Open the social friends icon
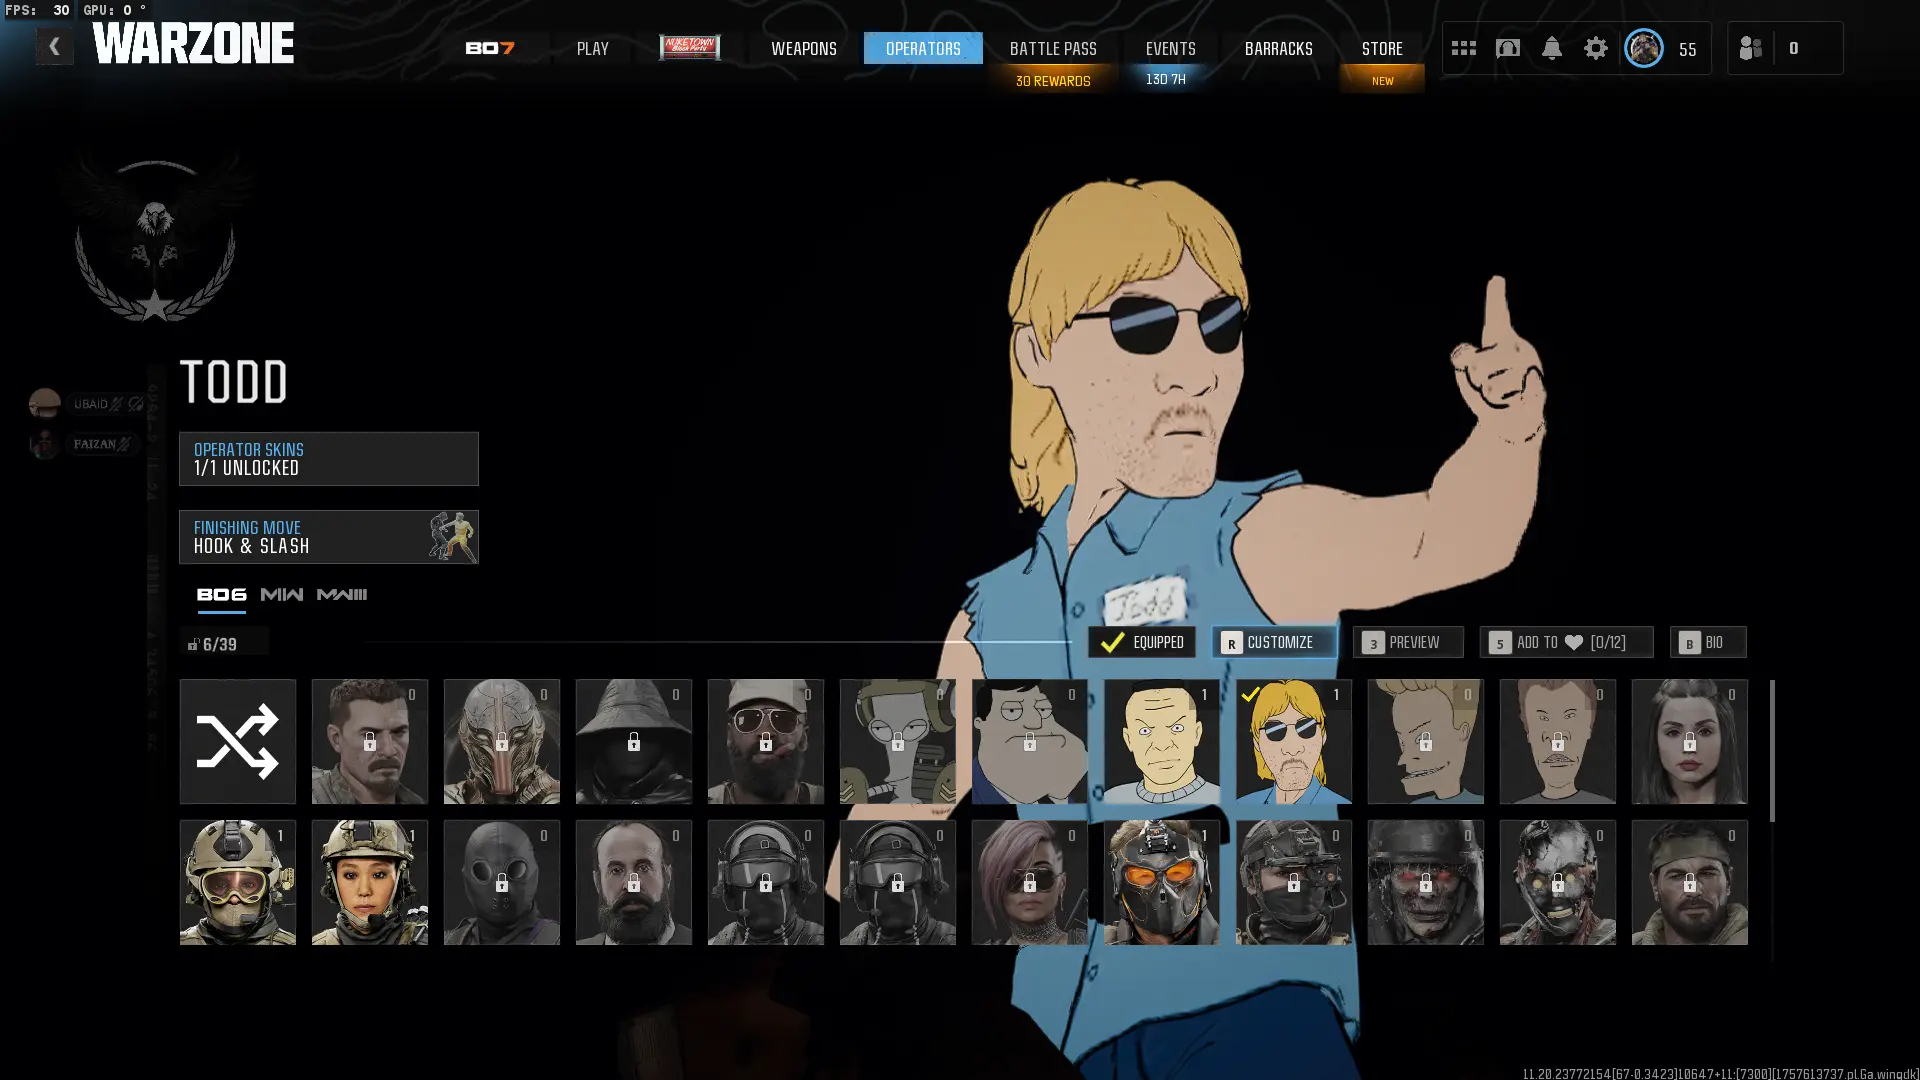1920x1080 pixels. [1751, 48]
